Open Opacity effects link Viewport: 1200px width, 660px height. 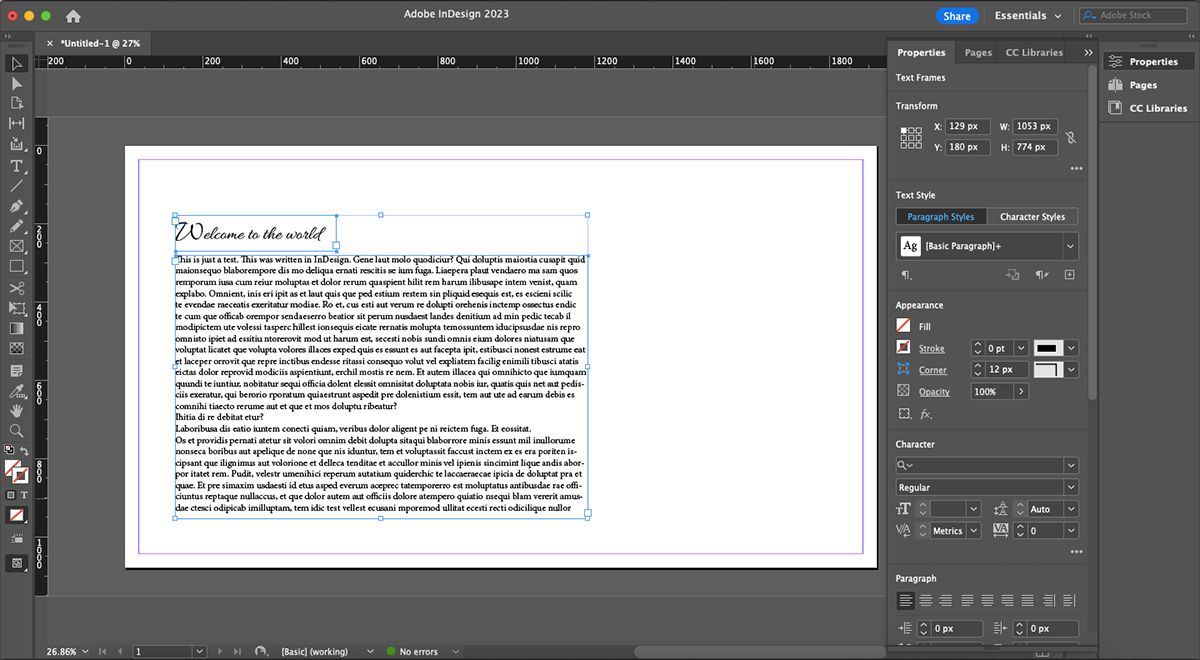pyautogui.click(x=934, y=392)
